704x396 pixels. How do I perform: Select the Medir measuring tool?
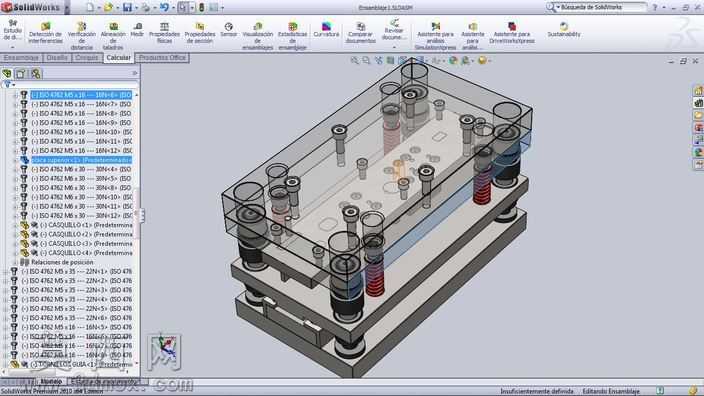tap(137, 30)
